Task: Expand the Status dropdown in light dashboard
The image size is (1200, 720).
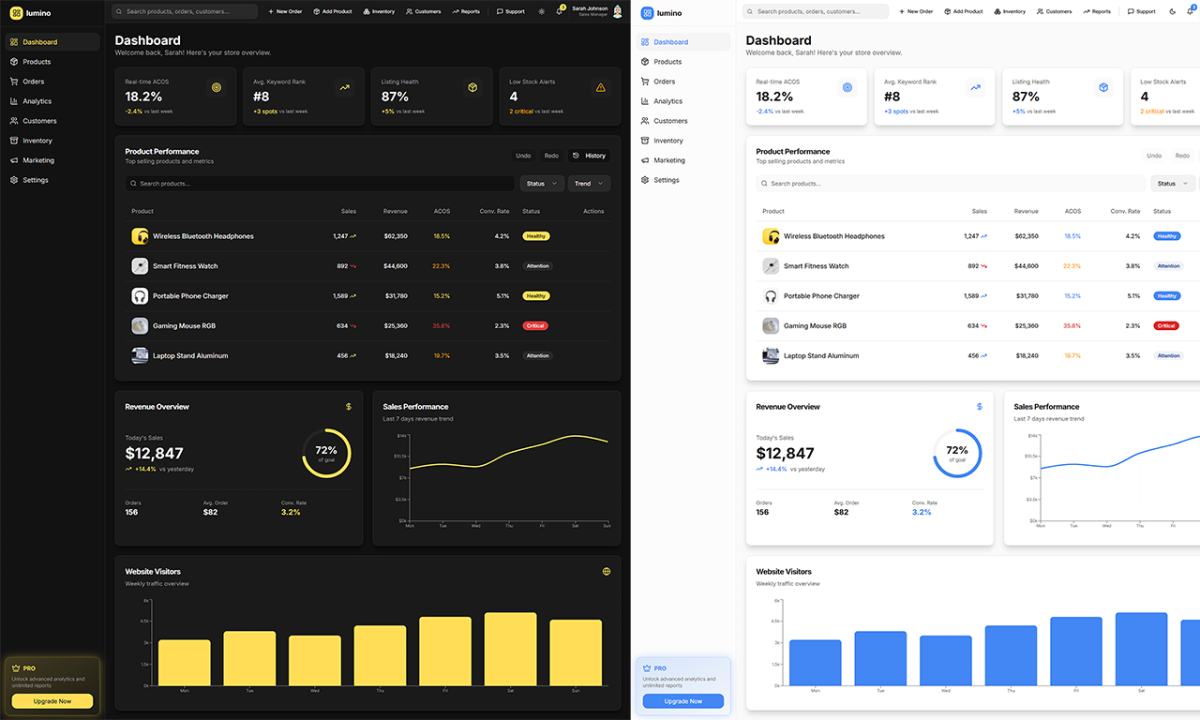Action: 1173,184
